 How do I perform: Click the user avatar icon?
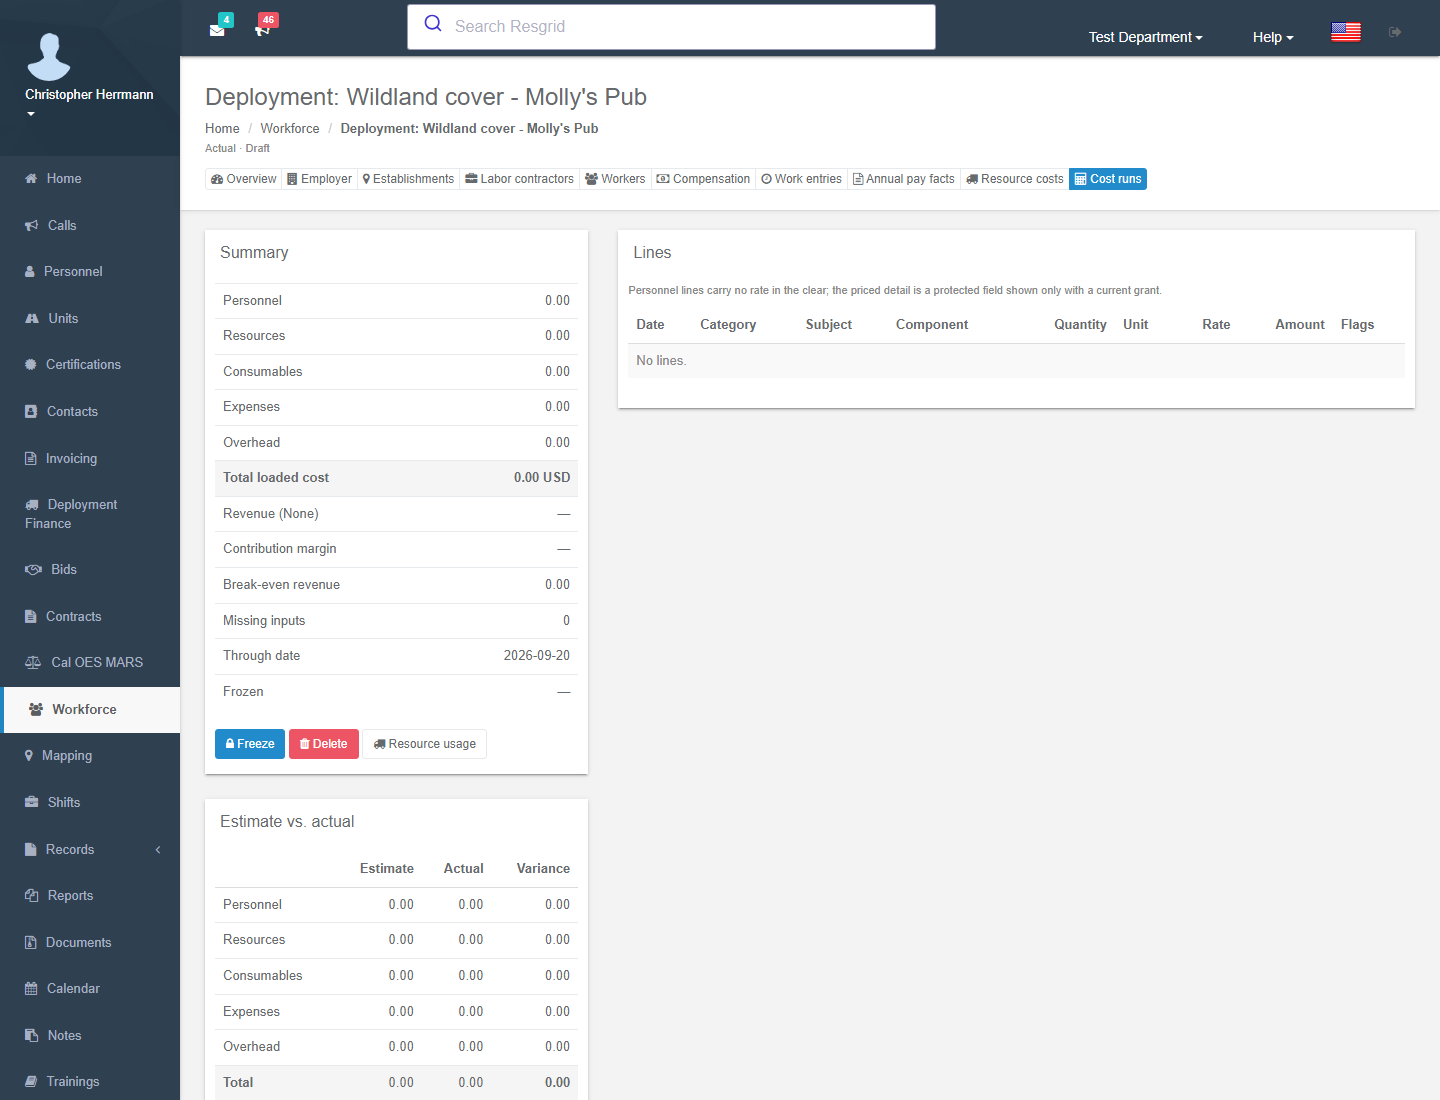49,56
